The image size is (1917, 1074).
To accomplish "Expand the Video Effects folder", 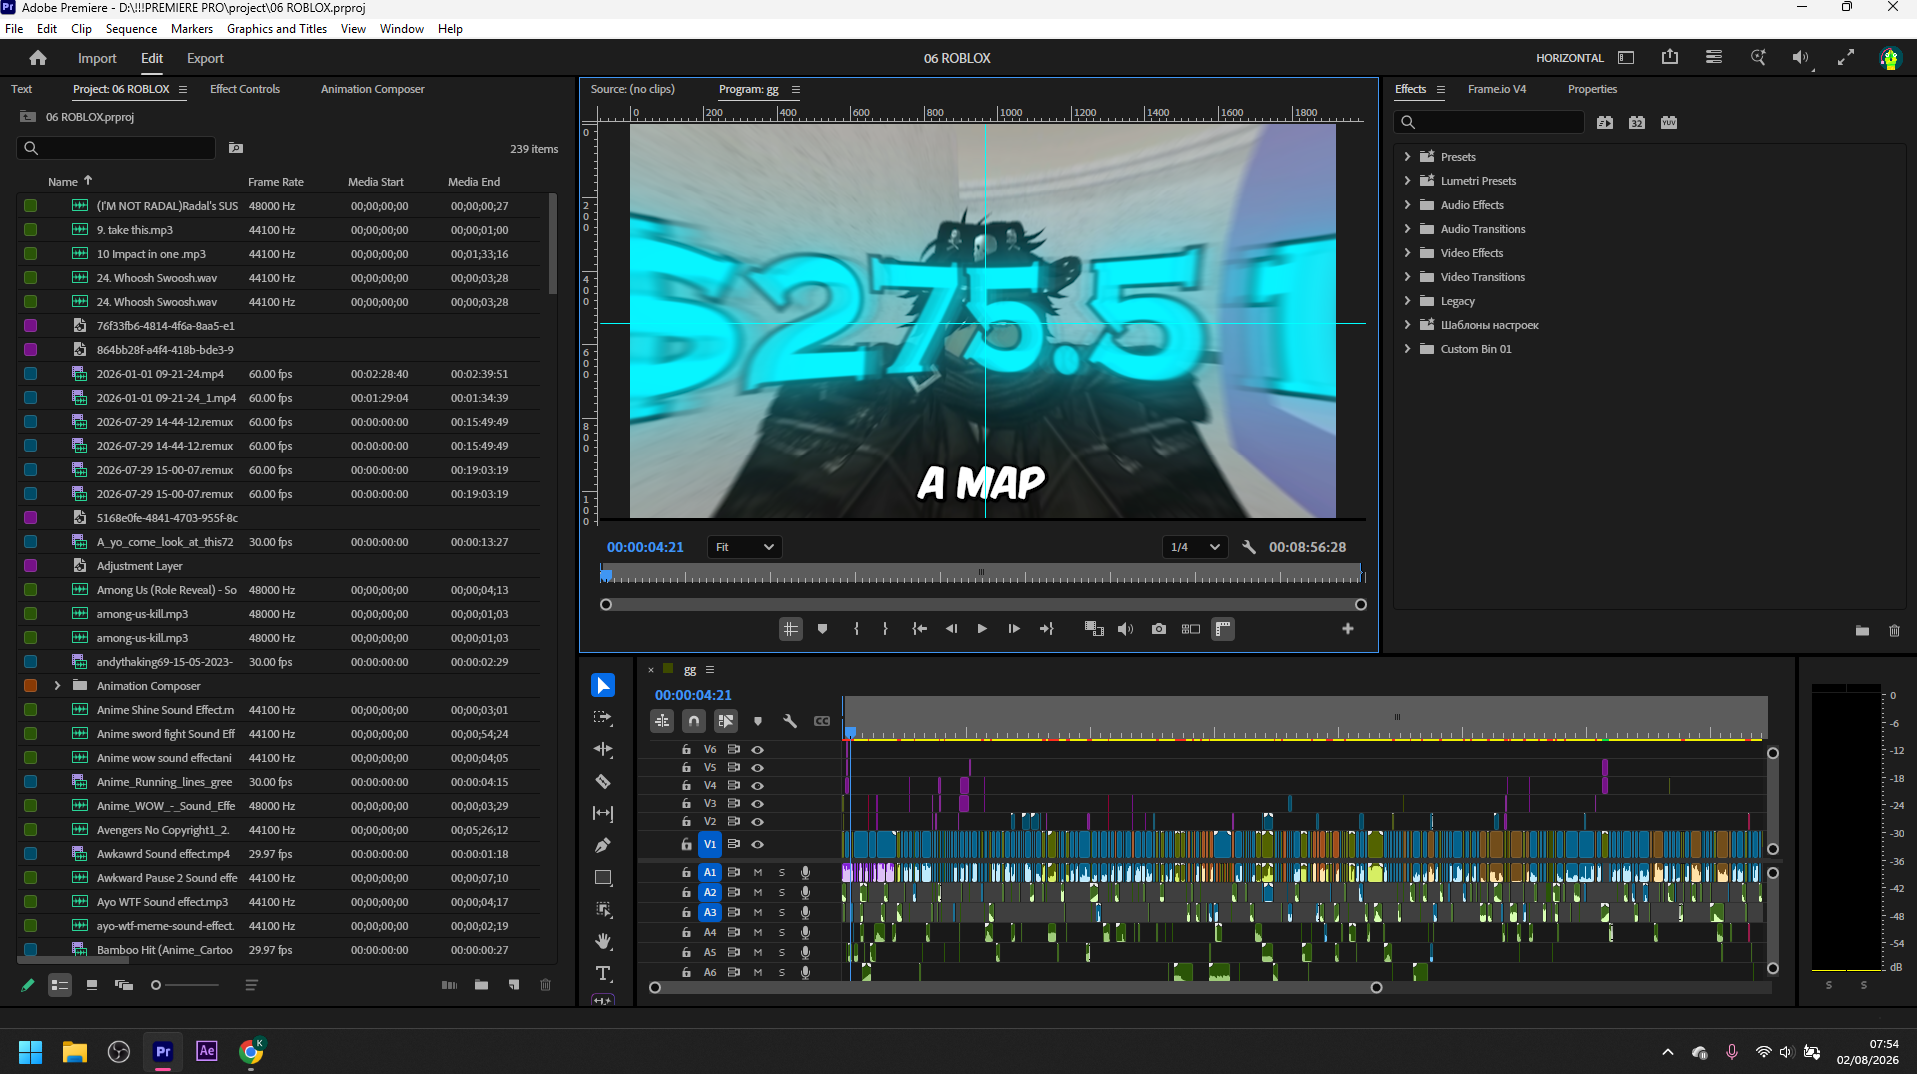I will pyautogui.click(x=1407, y=253).
